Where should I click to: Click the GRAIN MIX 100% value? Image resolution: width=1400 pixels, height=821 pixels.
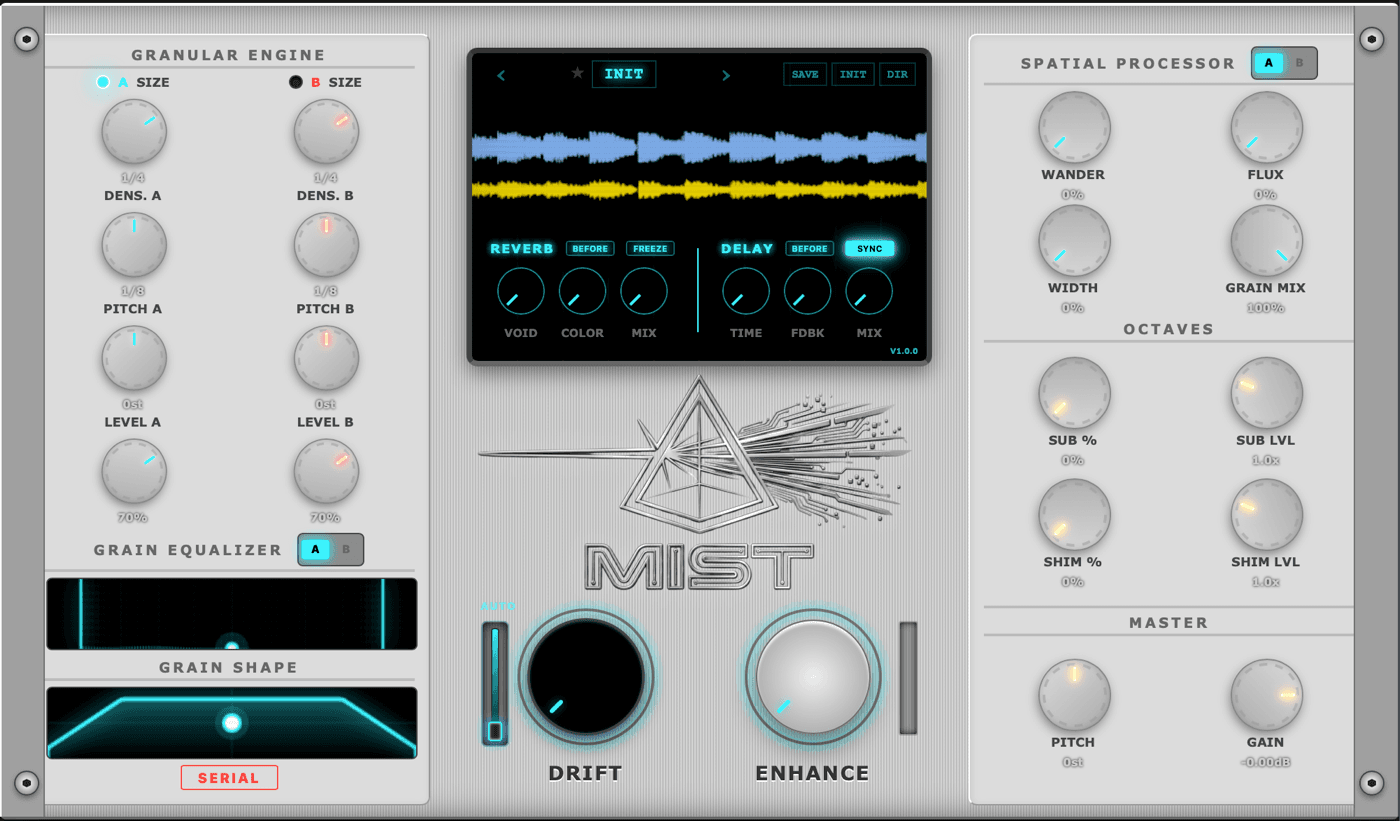(x=1266, y=307)
